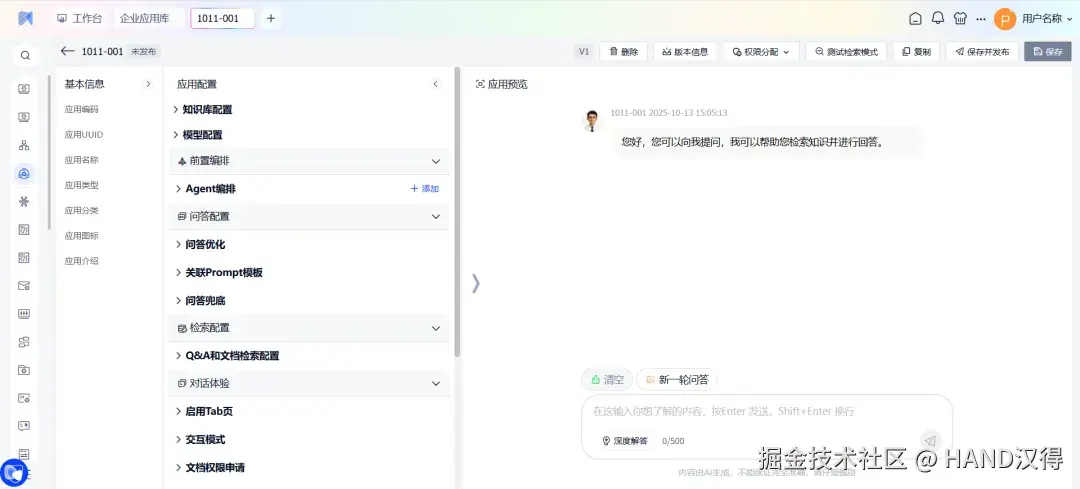
Task: Click the chat bubble icon in the left sidebar
Action: pos(24,426)
